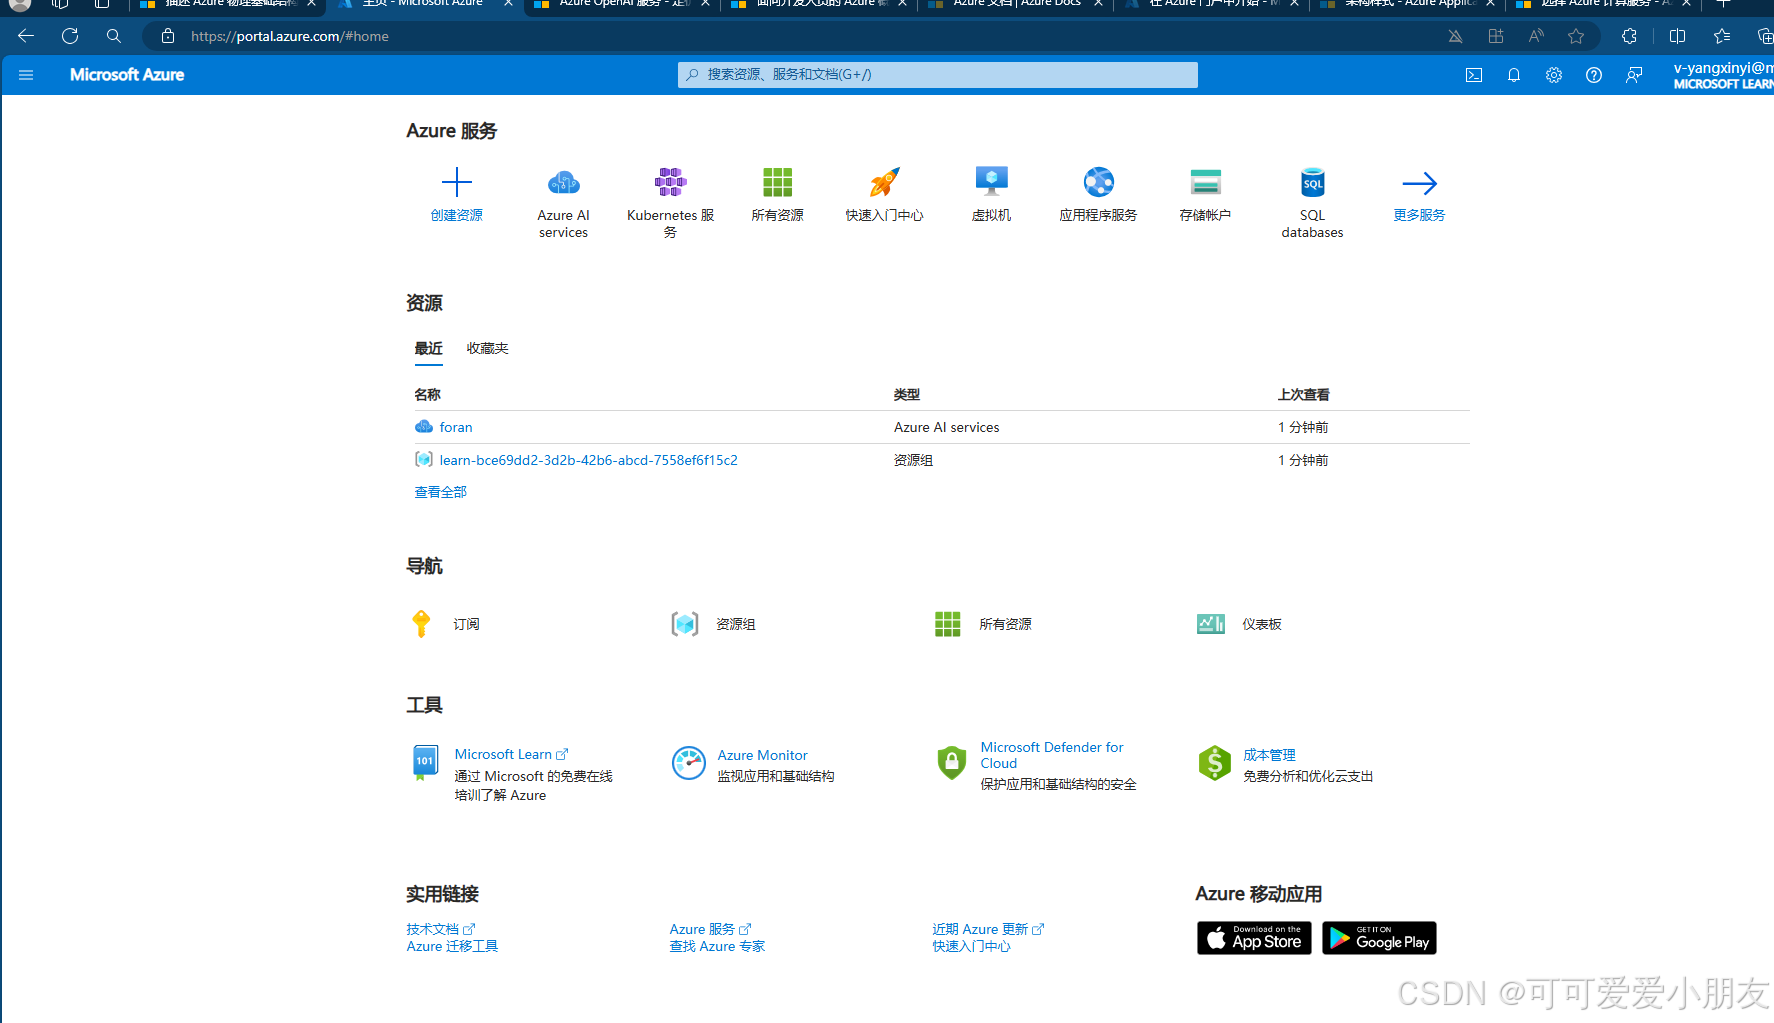Open recent Azure updates link
This screenshot has width=1774, height=1023.
pyautogui.click(x=988, y=929)
